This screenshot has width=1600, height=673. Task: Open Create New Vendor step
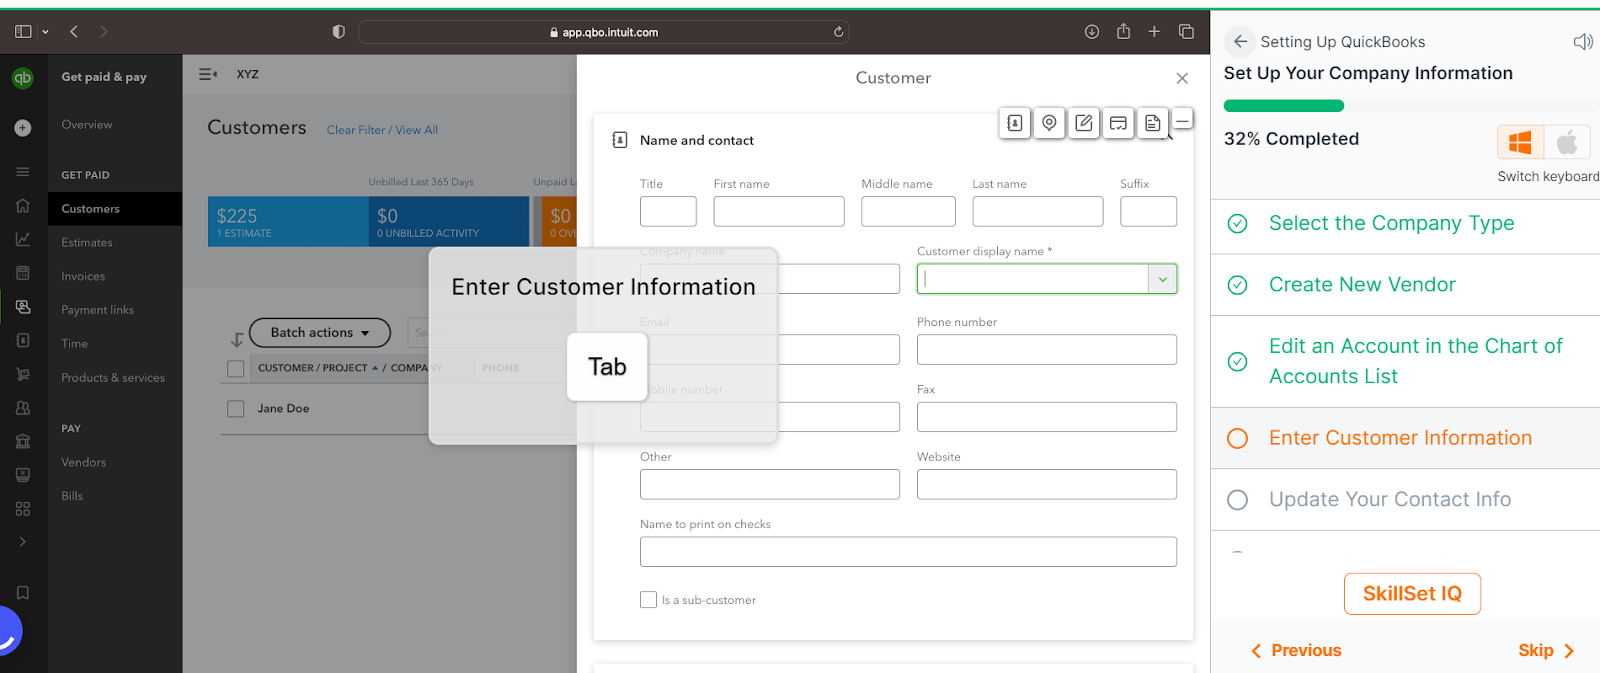pyautogui.click(x=1362, y=285)
